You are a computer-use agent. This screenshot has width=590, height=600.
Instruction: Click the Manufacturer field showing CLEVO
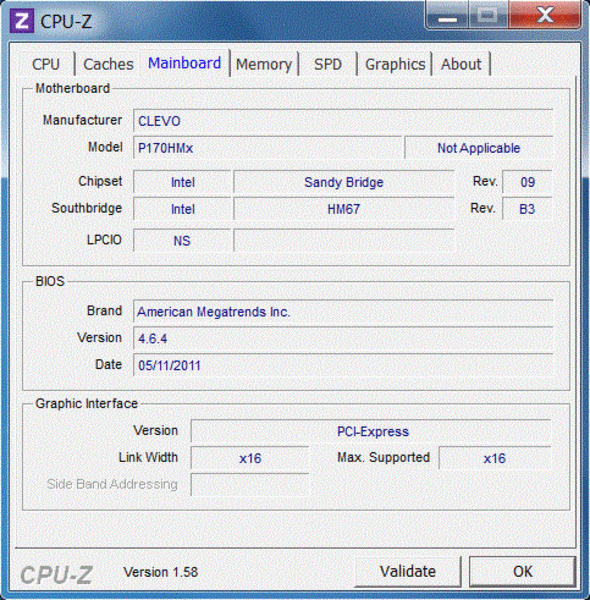click(343, 121)
